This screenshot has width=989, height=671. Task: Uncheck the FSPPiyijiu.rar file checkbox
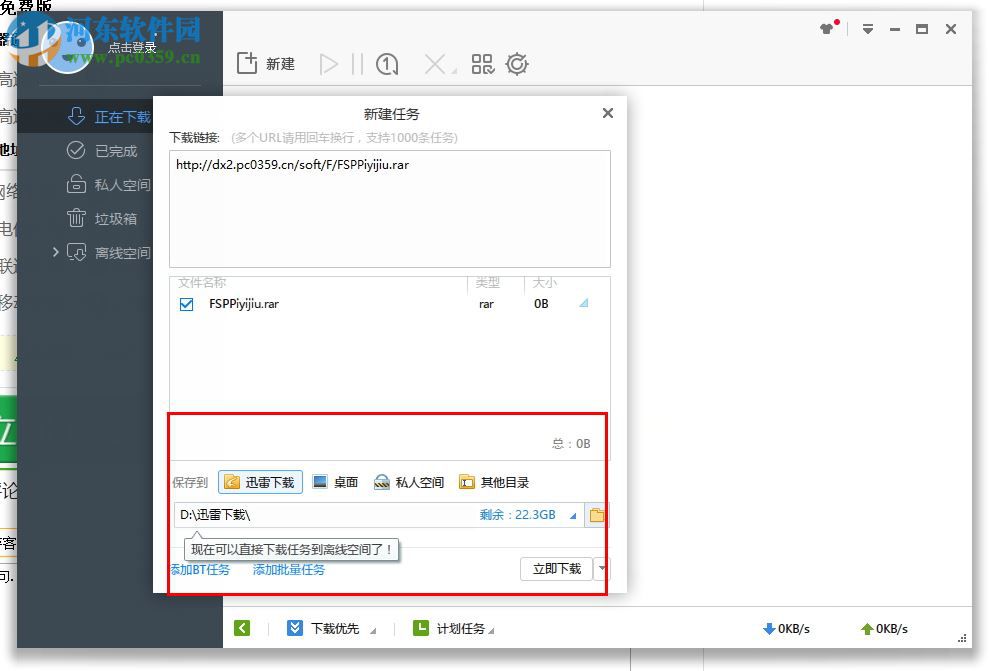click(x=185, y=304)
